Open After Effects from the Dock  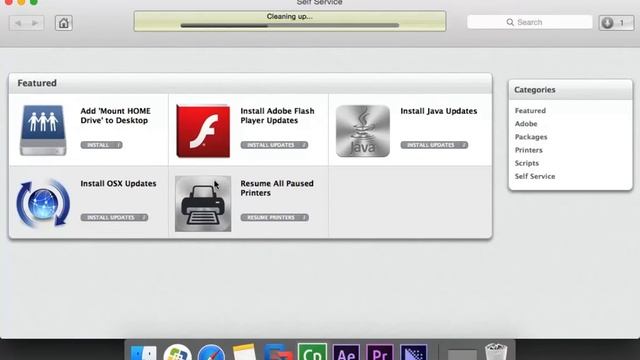[346, 353]
